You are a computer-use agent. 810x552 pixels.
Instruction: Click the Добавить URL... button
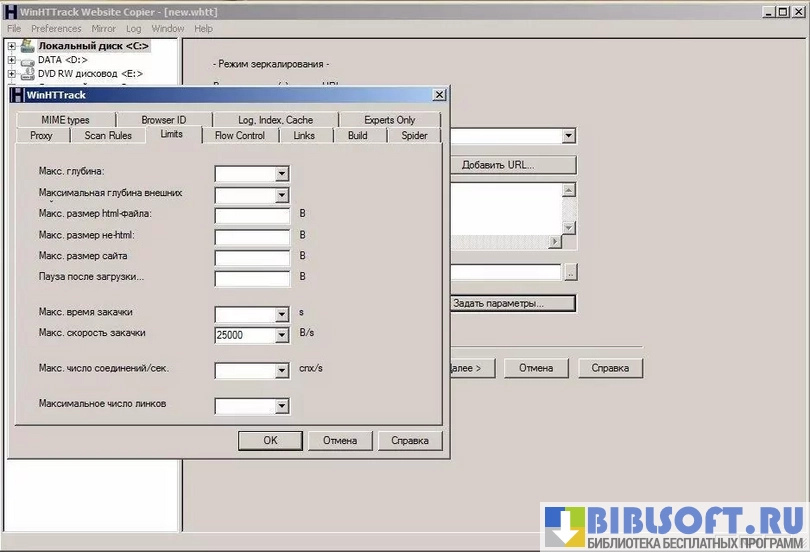[511, 165]
